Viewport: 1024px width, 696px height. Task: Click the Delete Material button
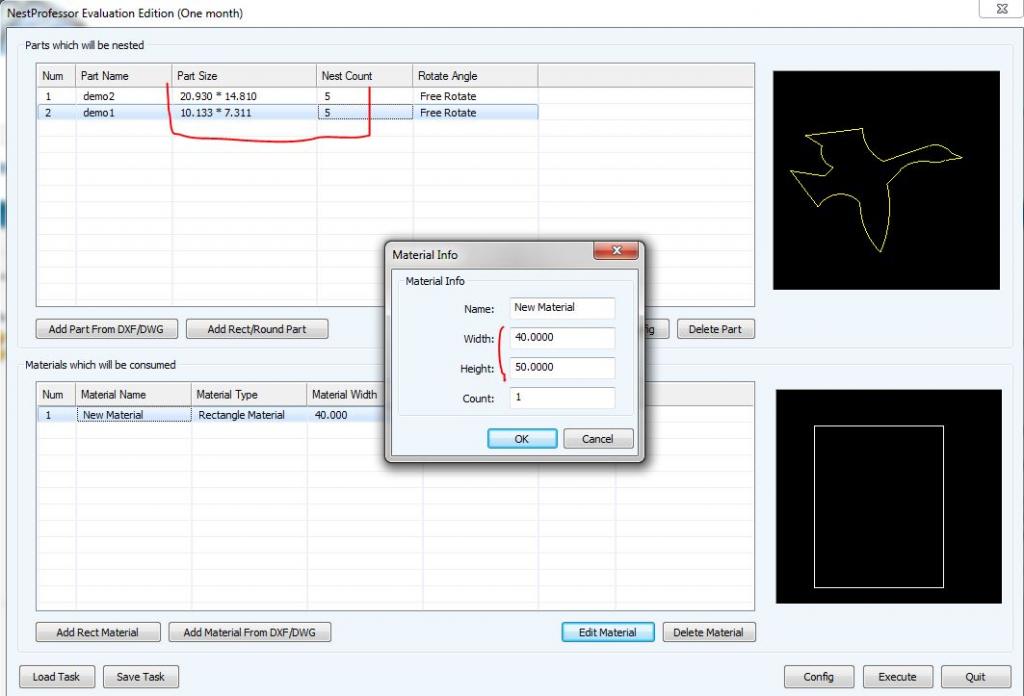tap(708, 632)
